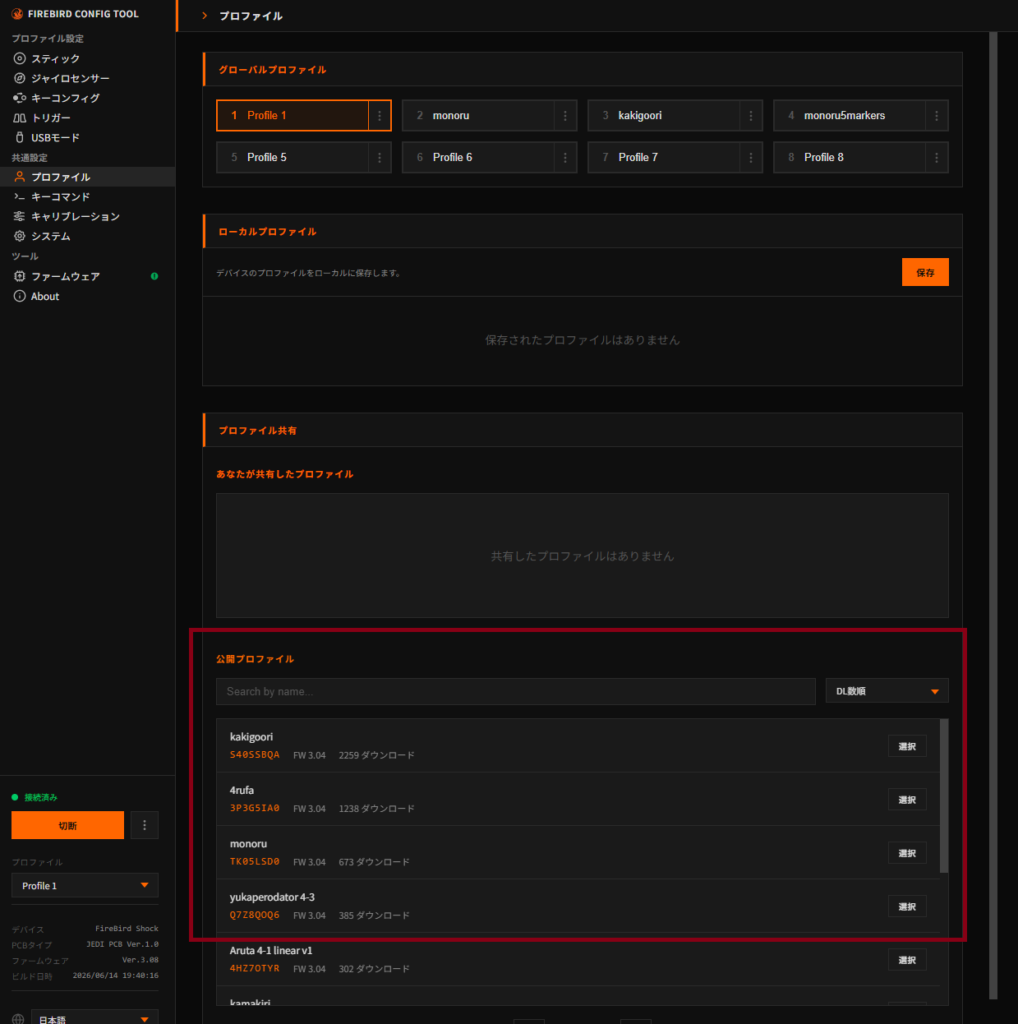The height and width of the screenshot is (1024, 1018).
Task: Click the firmware chip icon
Action: (20, 276)
